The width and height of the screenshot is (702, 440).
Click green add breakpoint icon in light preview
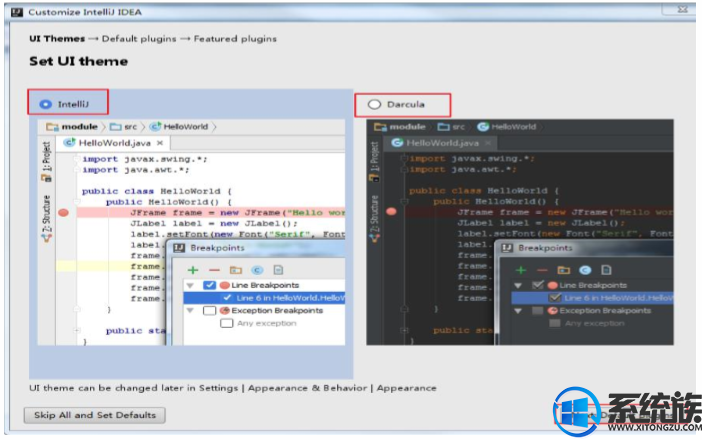pyautogui.click(x=193, y=270)
